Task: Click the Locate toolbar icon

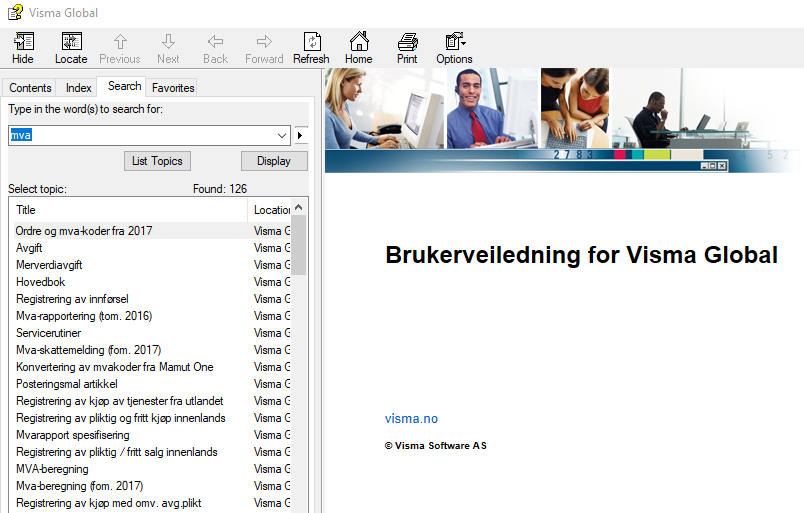Action: pyautogui.click(x=71, y=48)
